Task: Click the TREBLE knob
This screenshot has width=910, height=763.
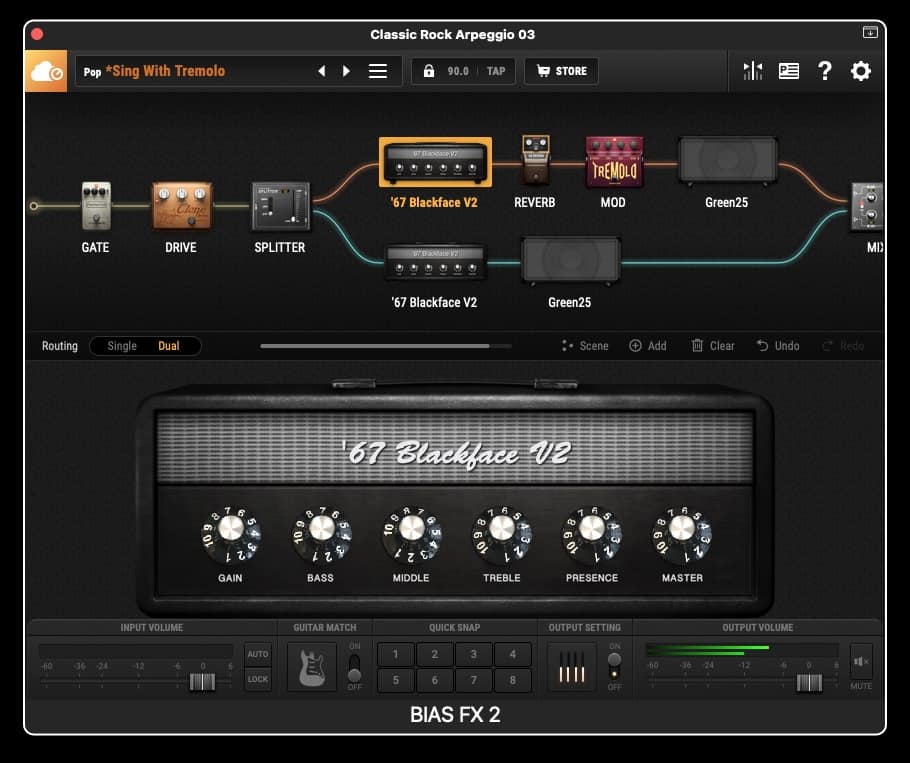Action: coord(502,534)
